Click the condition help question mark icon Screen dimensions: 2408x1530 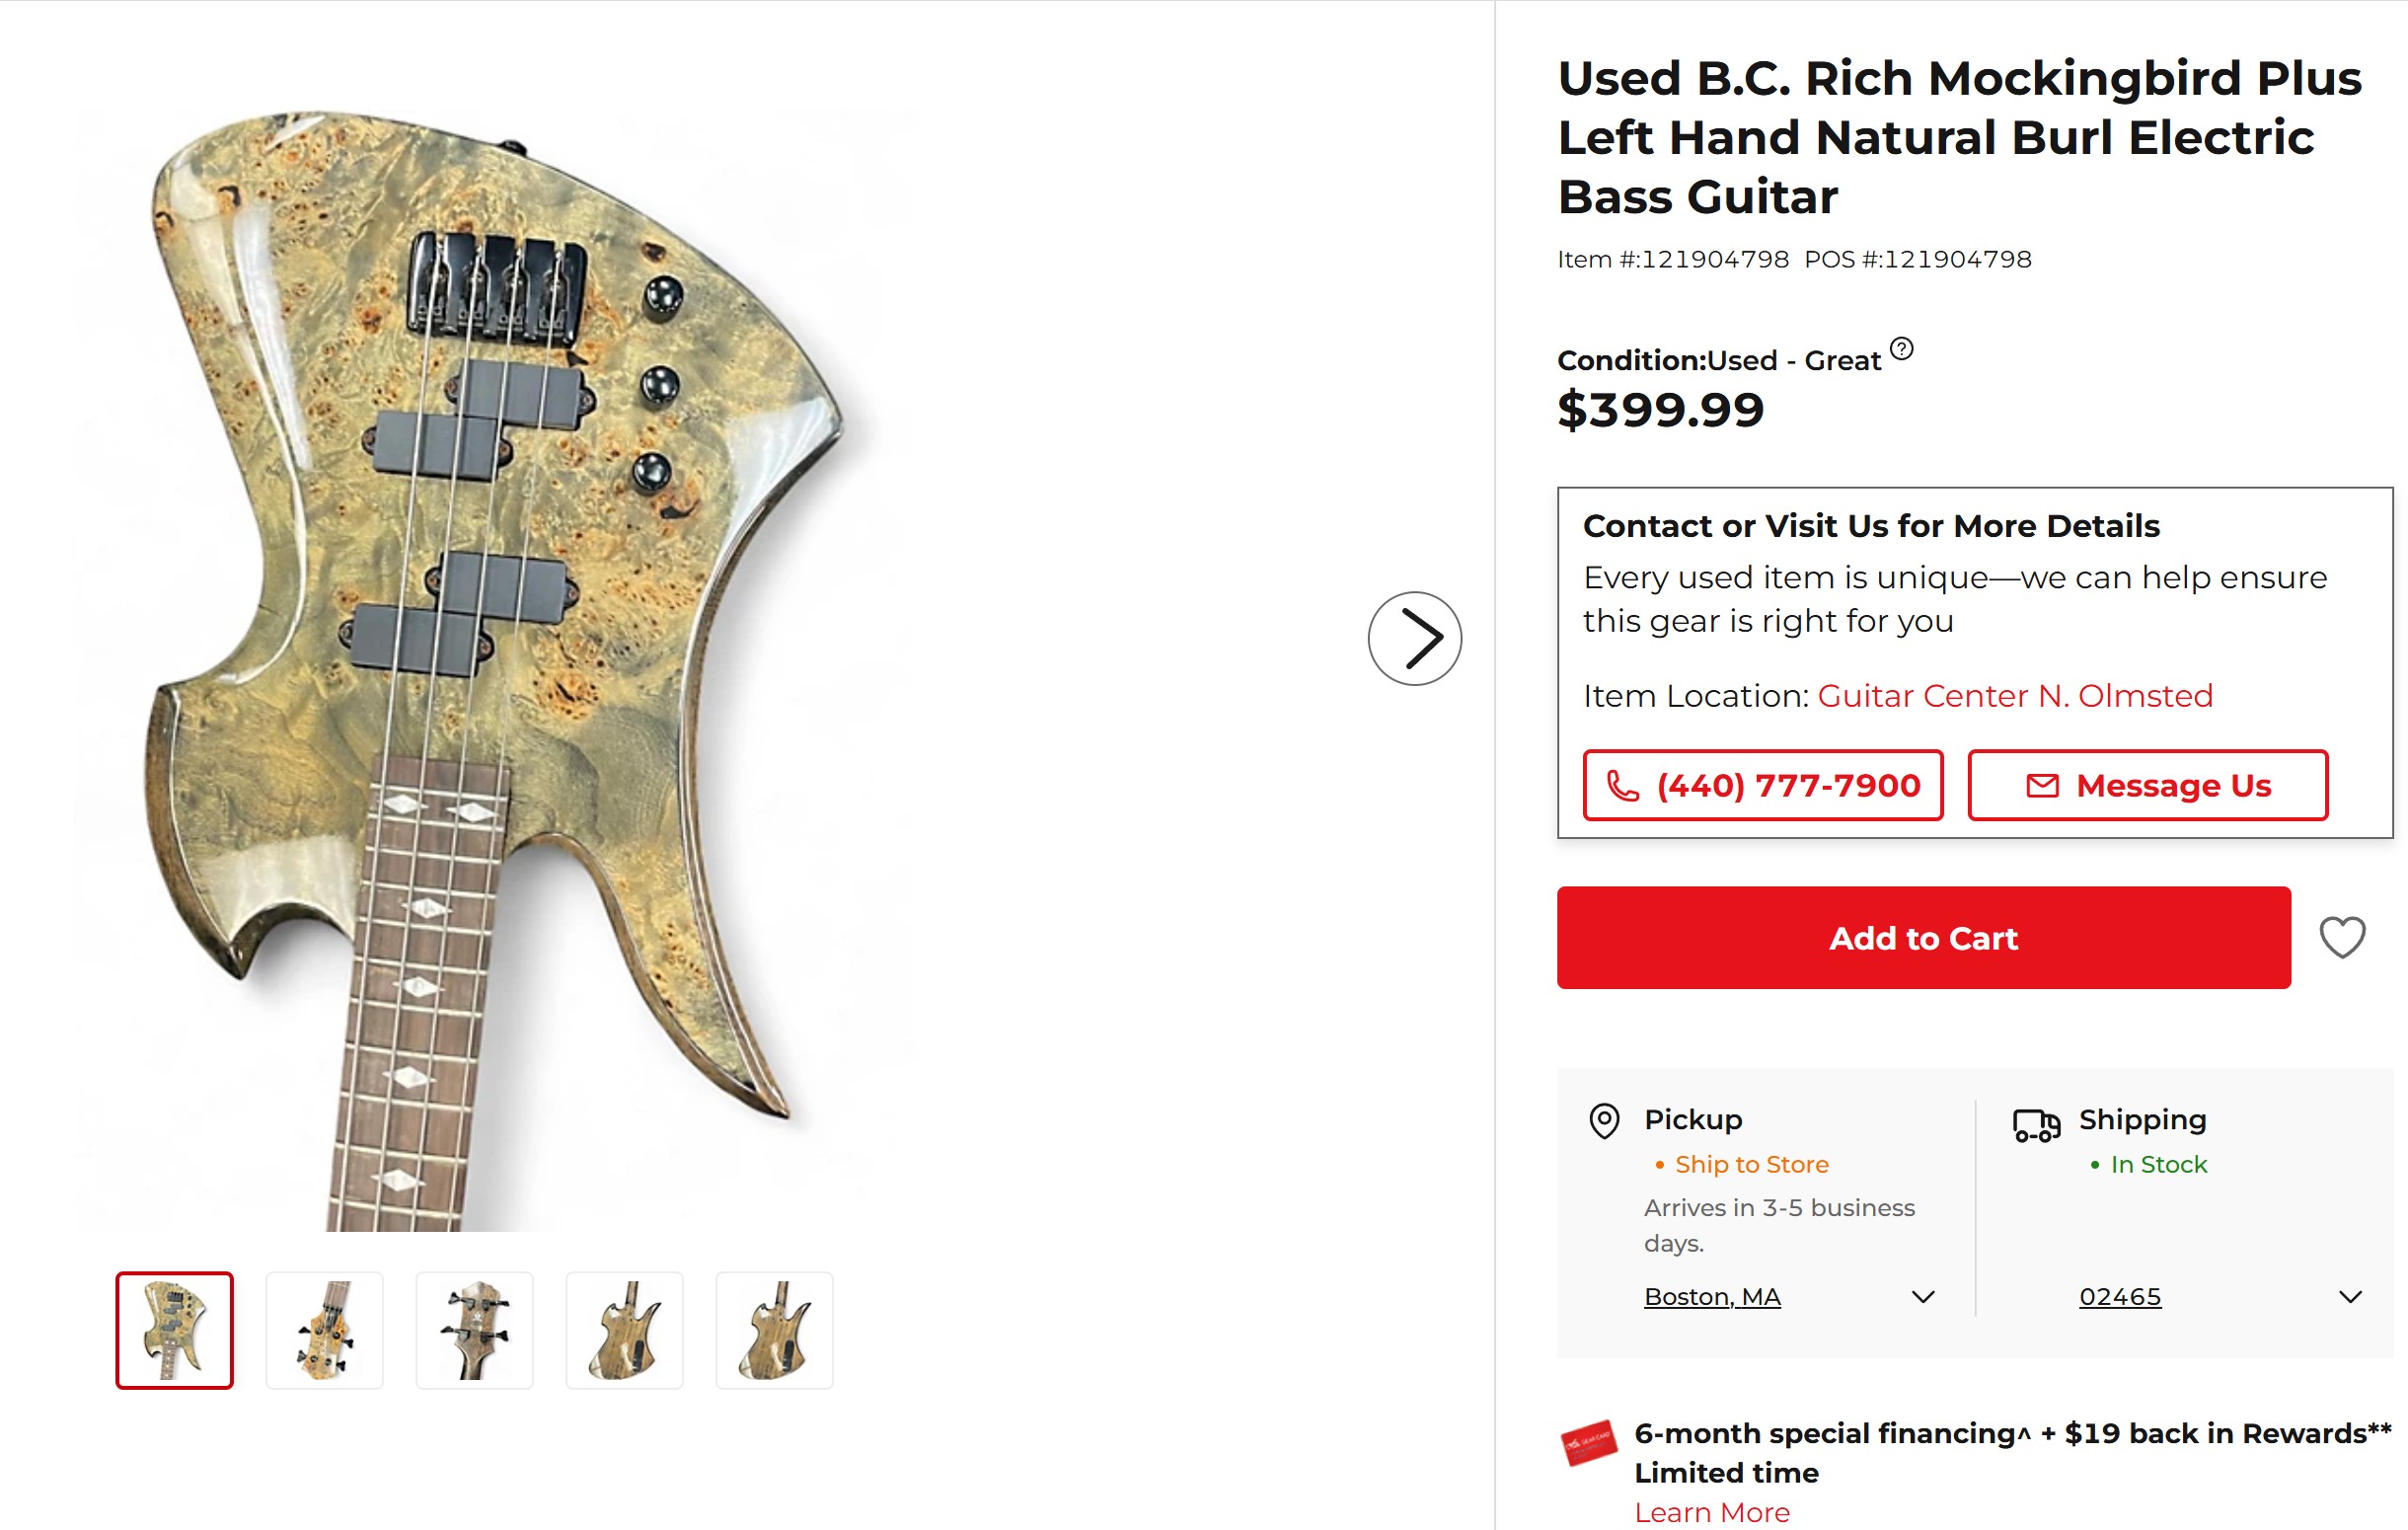click(1901, 349)
